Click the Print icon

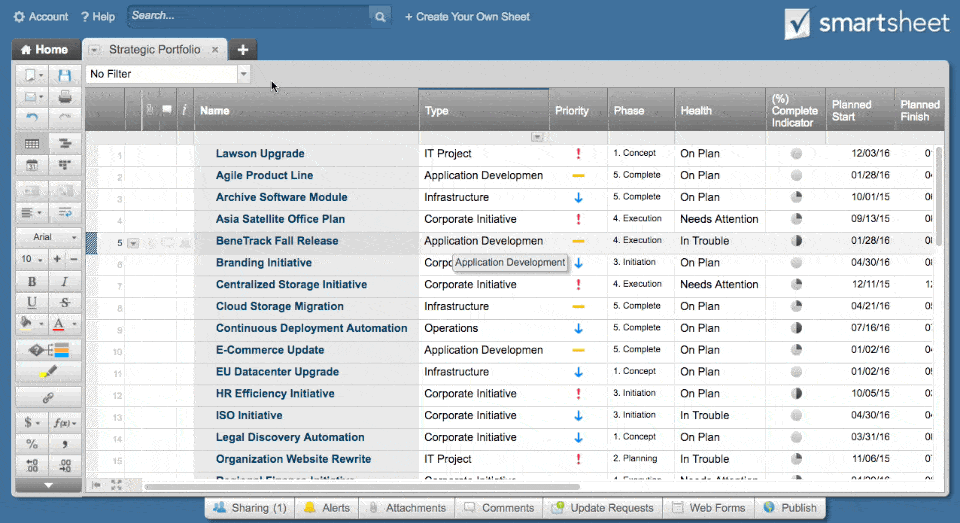pos(65,97)
